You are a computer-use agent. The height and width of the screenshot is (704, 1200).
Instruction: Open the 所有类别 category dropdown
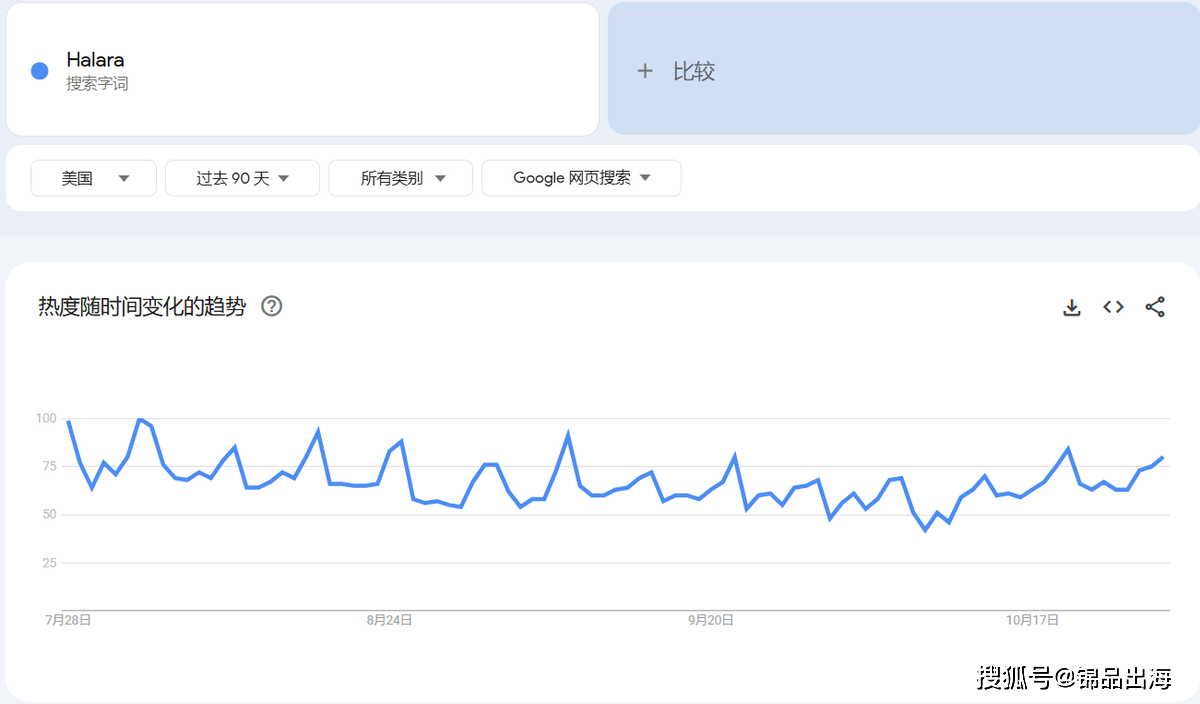point(401,178)
